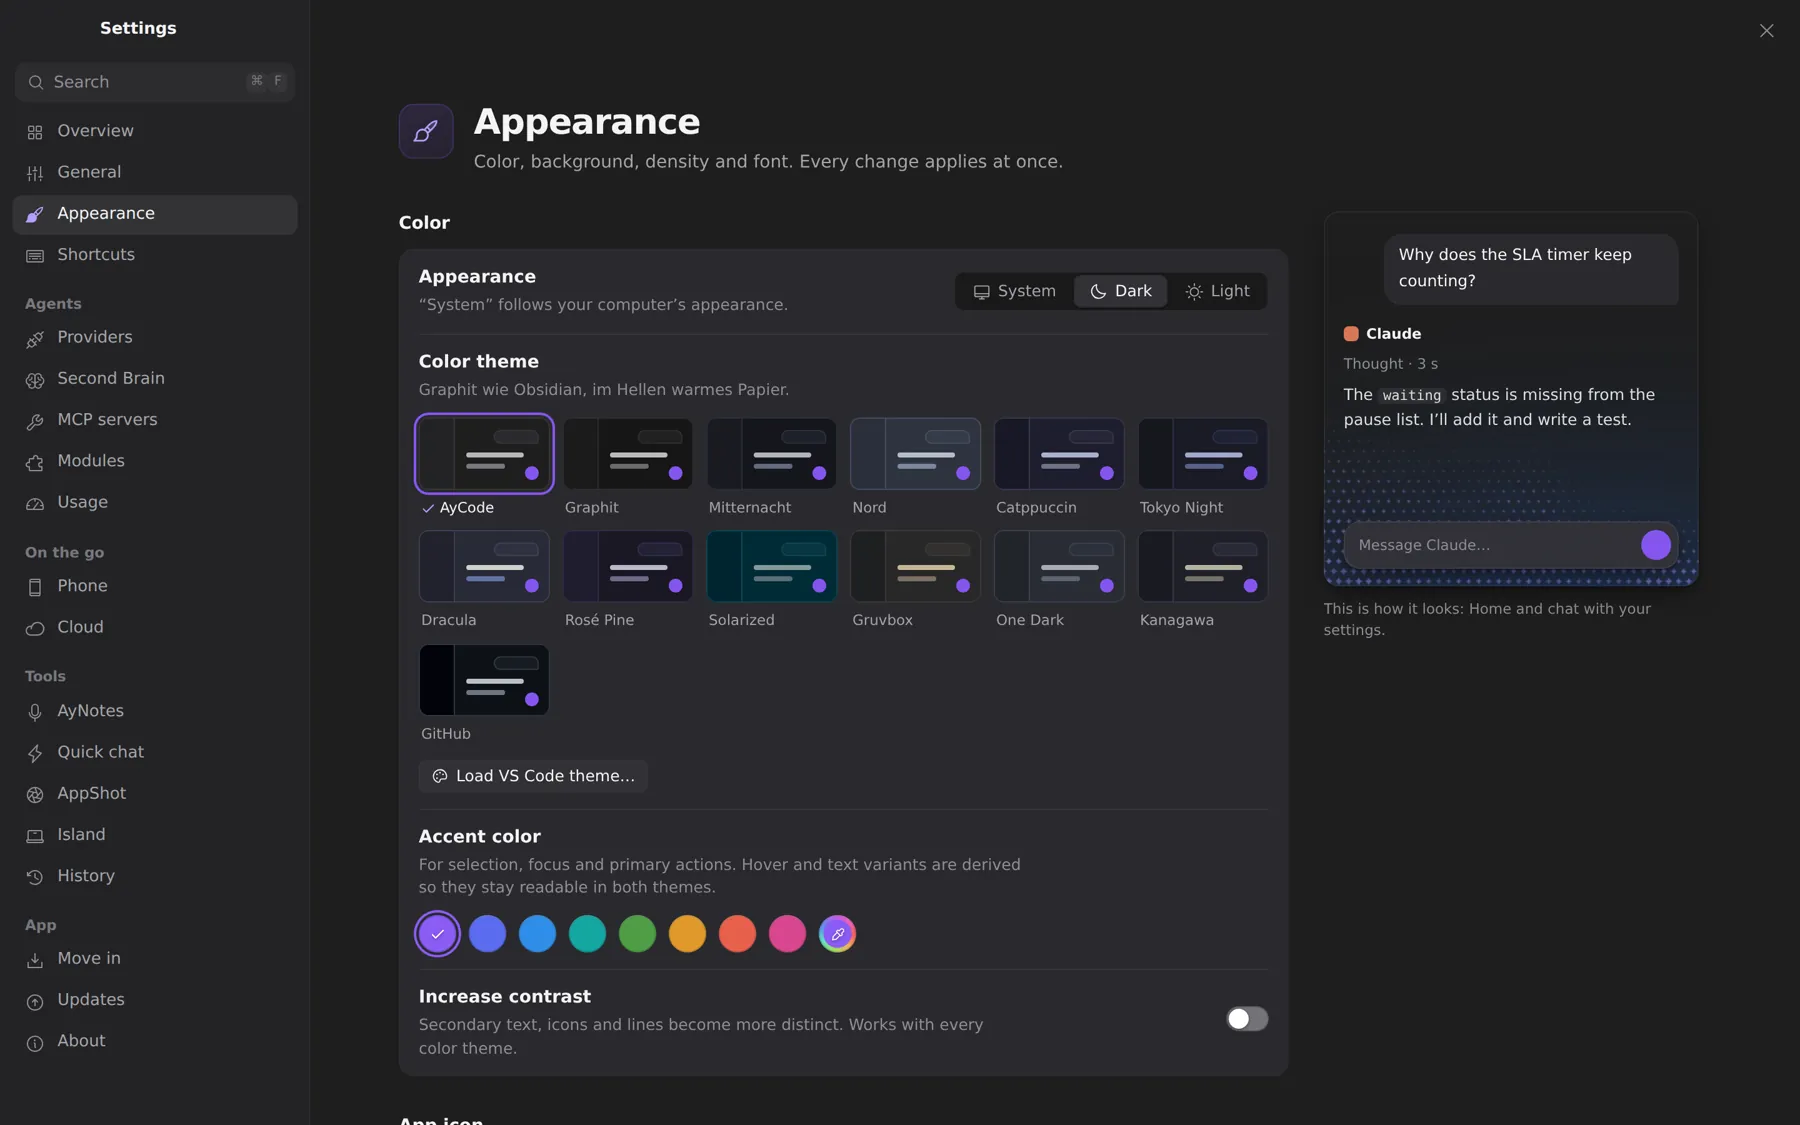
Task: Open the Island icon in sidebar
Action: 35,836
